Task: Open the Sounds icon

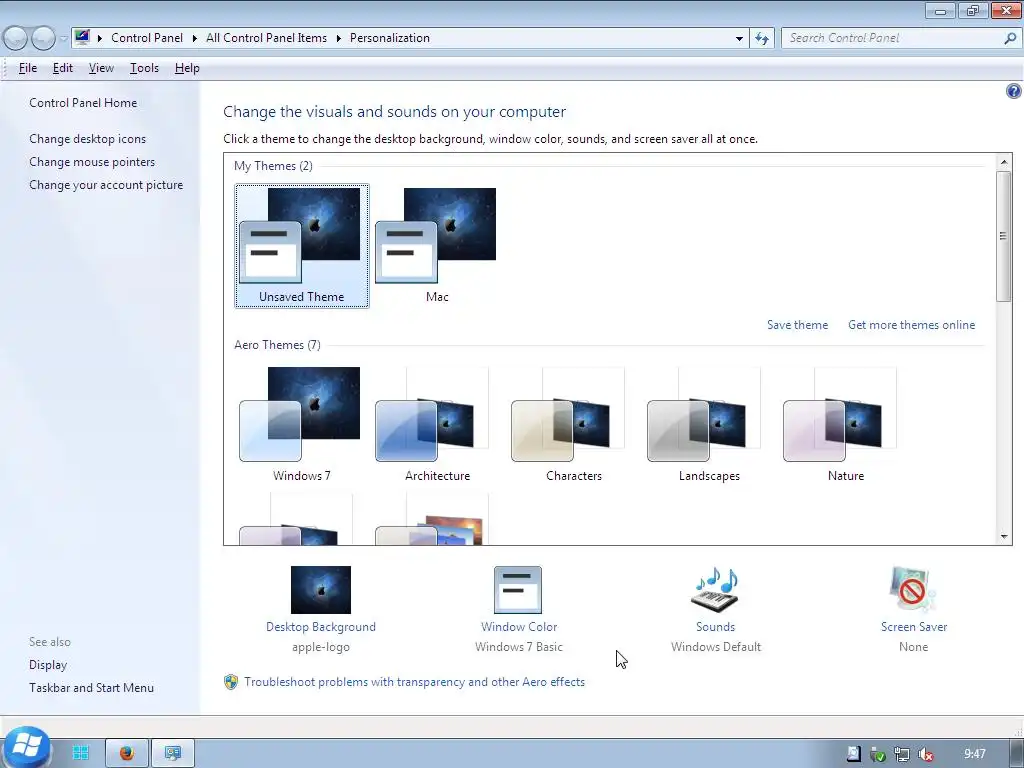Action: (715, 590)
